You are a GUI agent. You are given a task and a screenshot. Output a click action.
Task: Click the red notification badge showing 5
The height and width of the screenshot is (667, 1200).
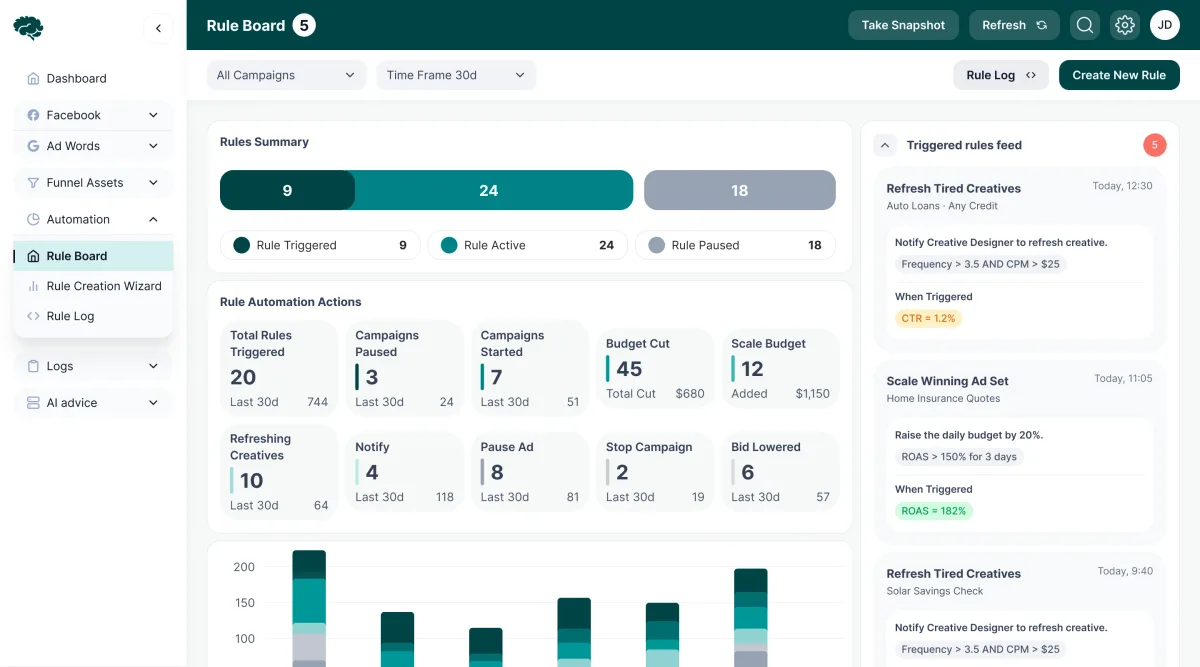pos(1154,145)
